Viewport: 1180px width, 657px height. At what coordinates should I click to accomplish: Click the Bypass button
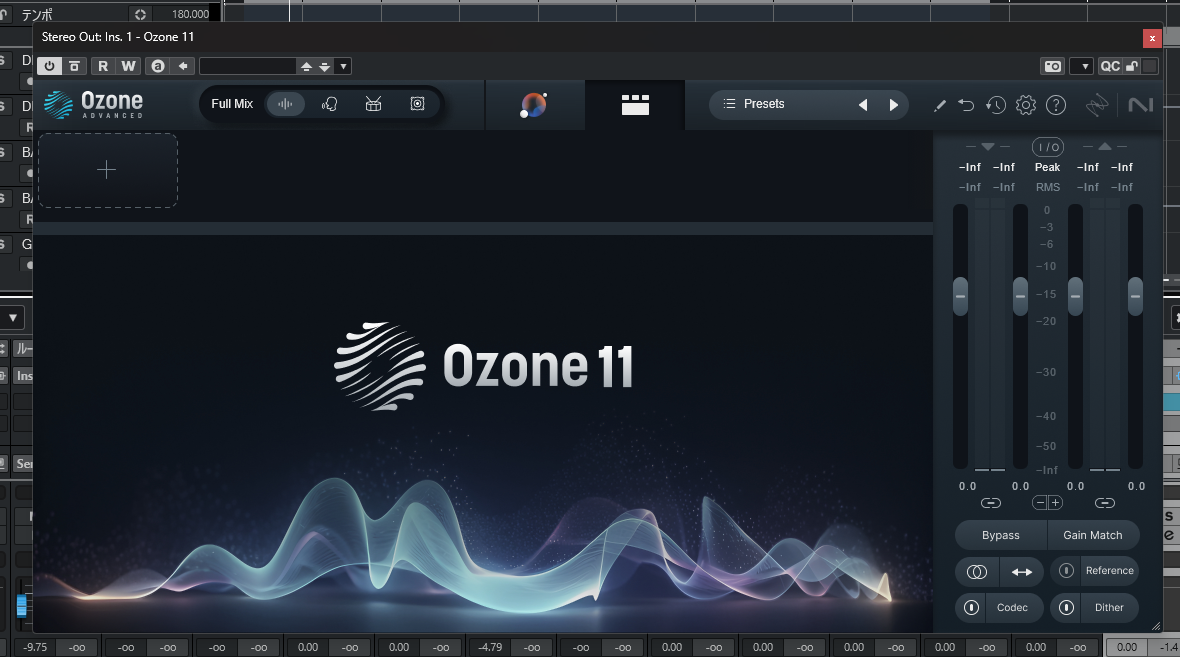[1000, 535]
